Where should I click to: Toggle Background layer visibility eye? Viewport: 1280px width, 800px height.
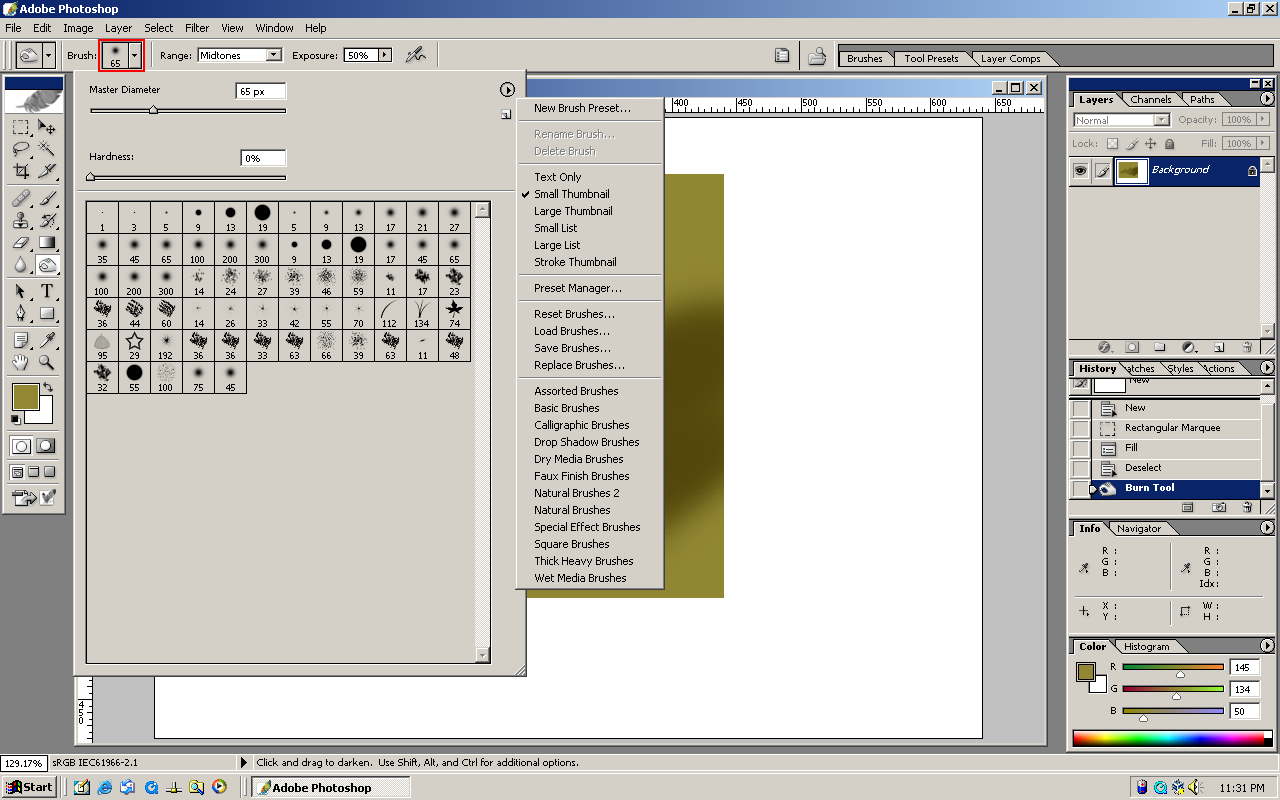[1080, 171]
